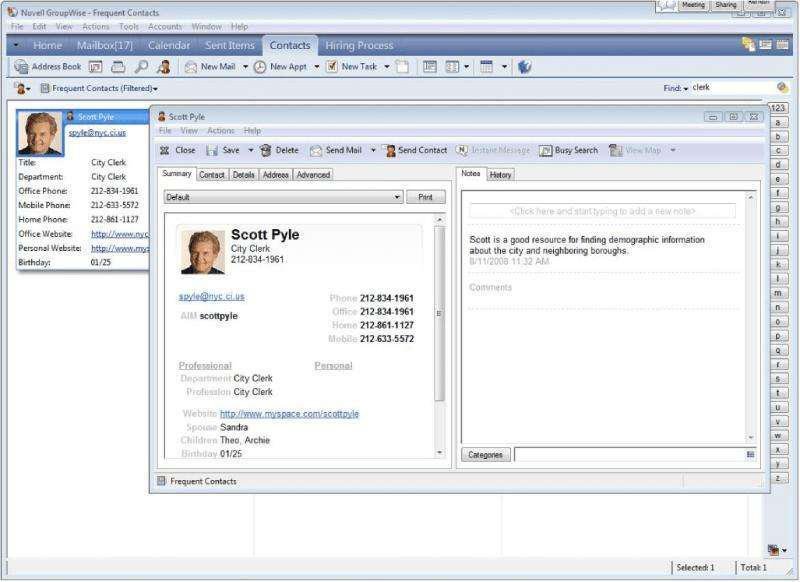800x582 pixels.
Task: Open the New Mail dropdown arrow
Action: (245, 67)
